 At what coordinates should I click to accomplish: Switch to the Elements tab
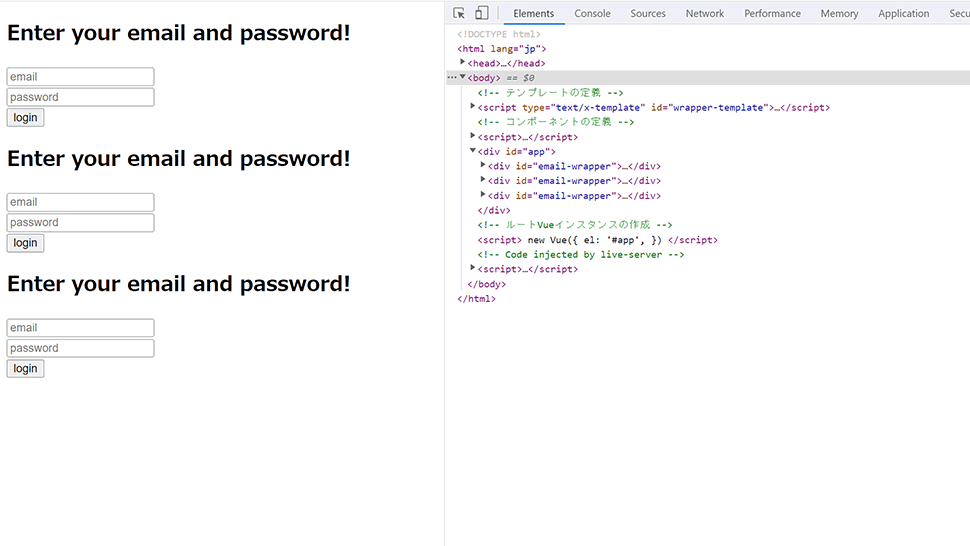[x=533, y=13]
